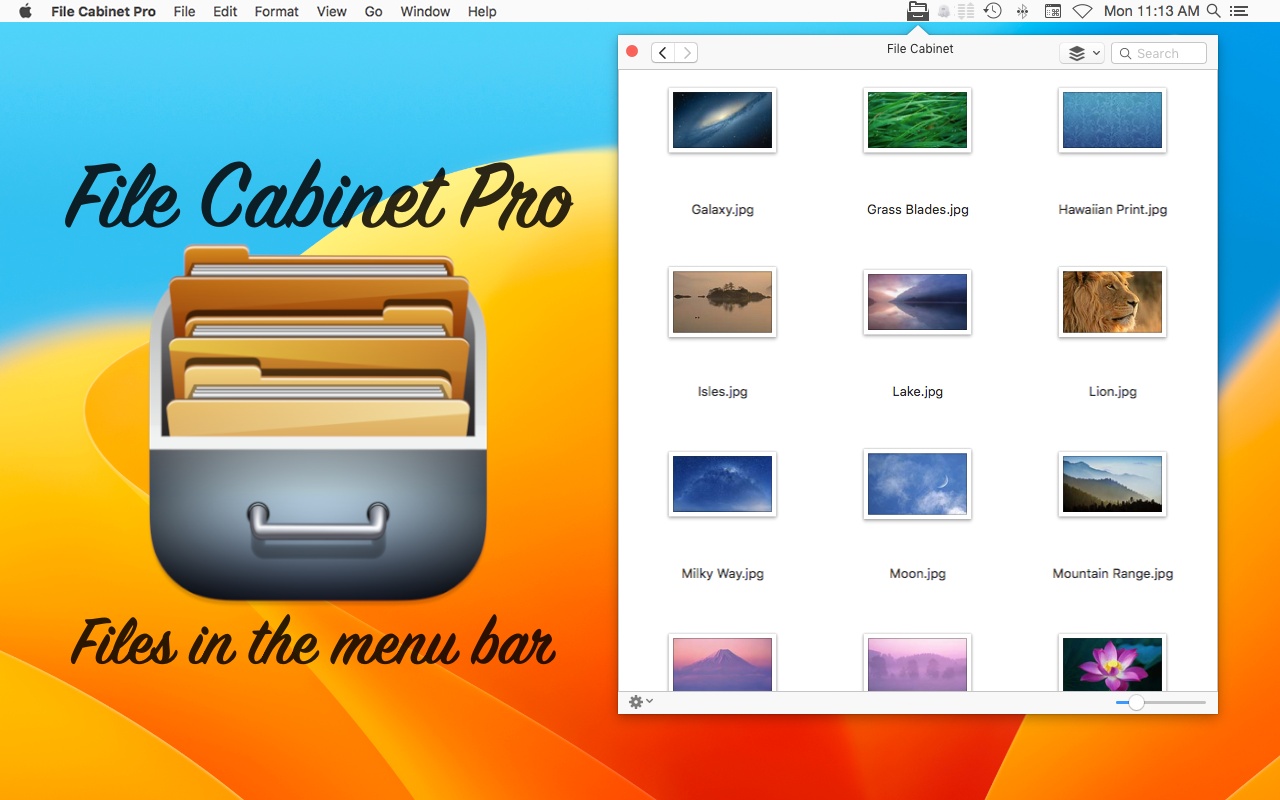
Task: Open Spotlight search in the menu bar
Action: click(1213, 11)
